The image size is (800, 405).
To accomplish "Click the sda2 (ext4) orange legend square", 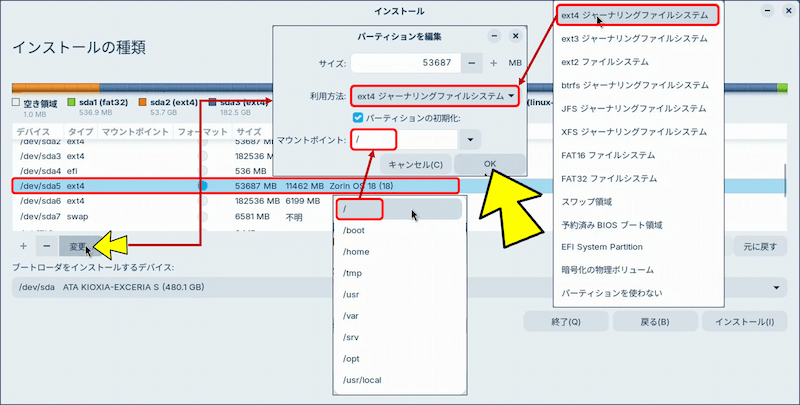I will click(x=143, y=102).
